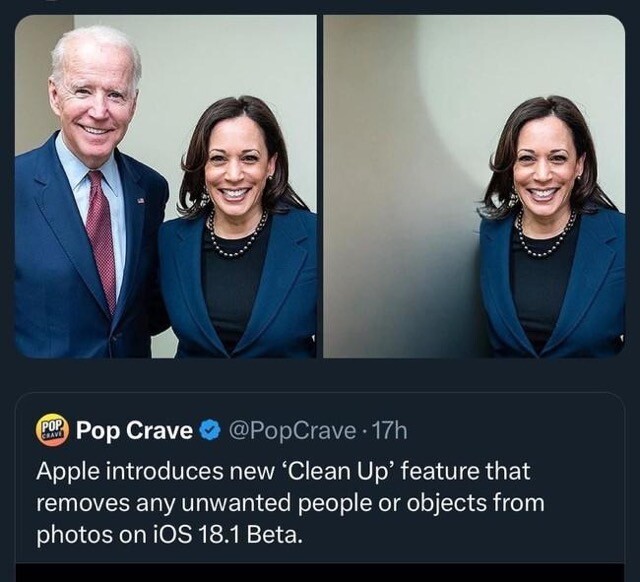Screen dimensions: 640x582
Task: Open the @PopCrave handle link
Action: pos(291,431)
